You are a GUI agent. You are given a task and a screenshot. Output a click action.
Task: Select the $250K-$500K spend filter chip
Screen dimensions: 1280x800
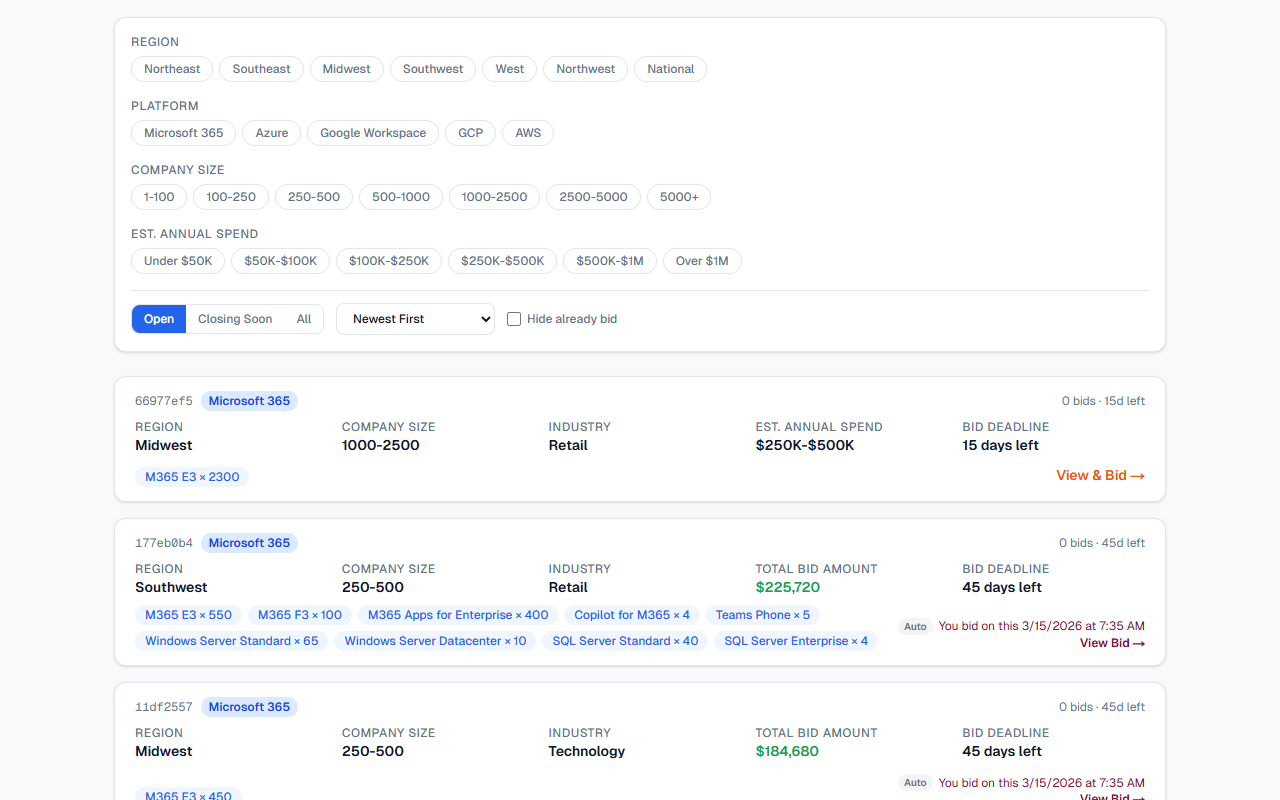(503, 261)
